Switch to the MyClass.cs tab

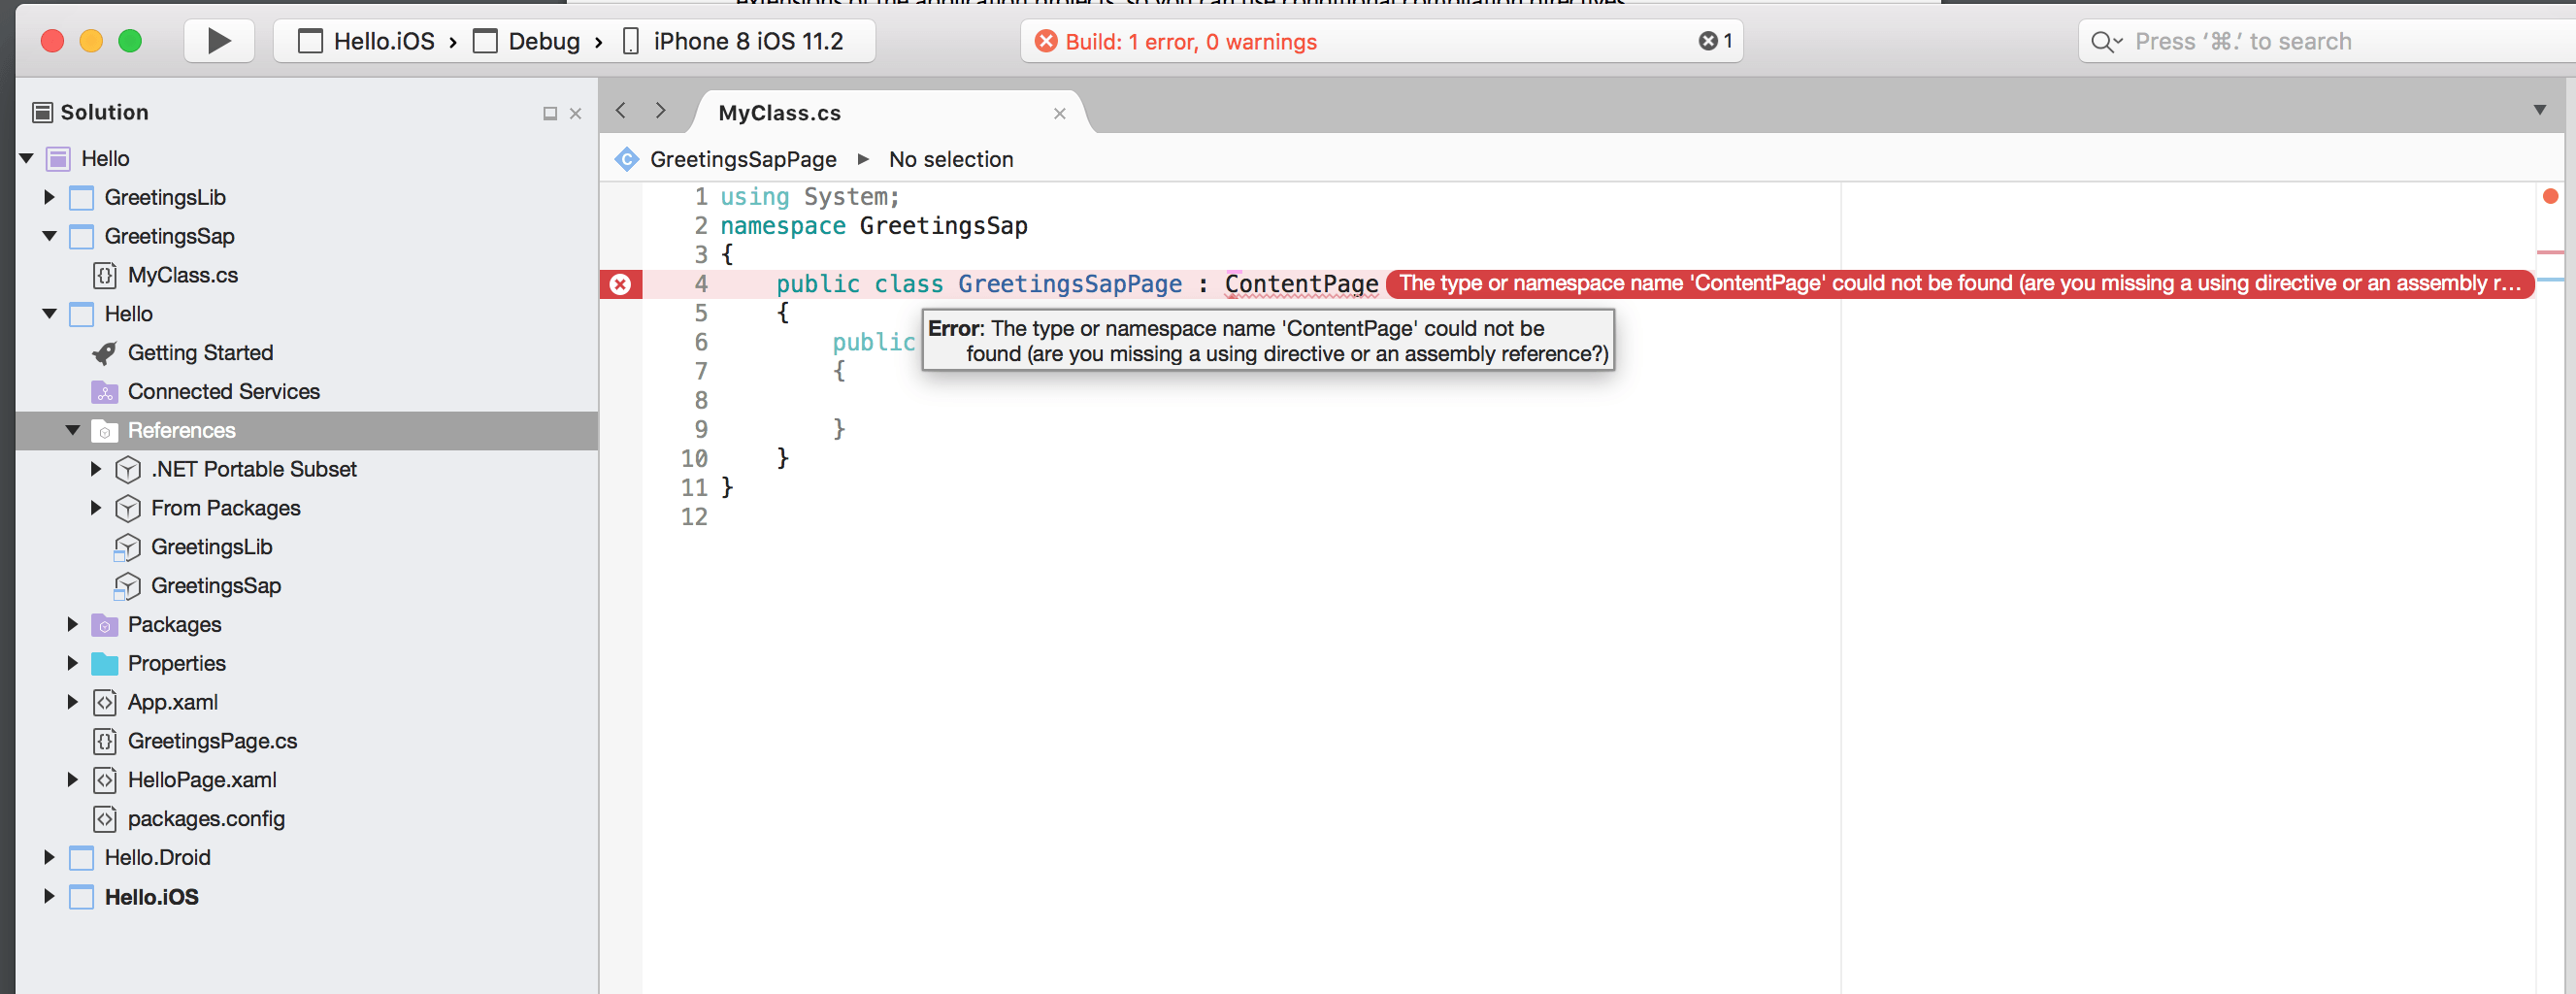coord(780,114)
